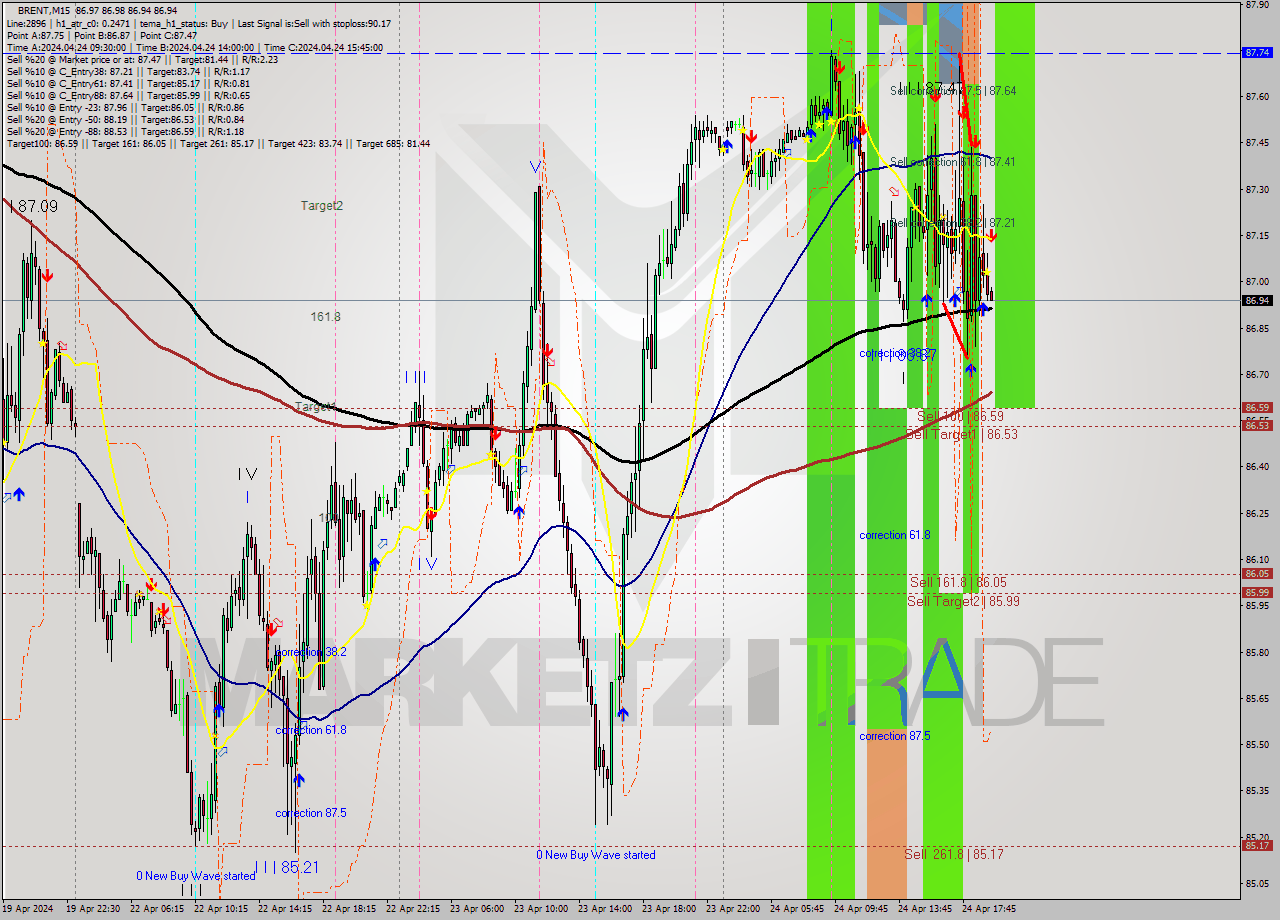The image size is (1280, 920).
Task: Select '23 Apr 14:00' on the time axis
Action: 606,909
